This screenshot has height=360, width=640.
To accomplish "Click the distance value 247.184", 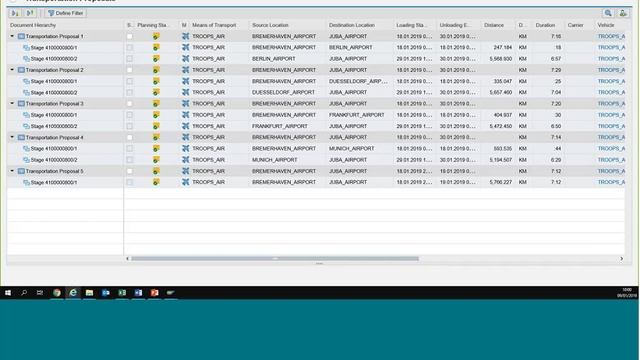I will coord(502,48).
